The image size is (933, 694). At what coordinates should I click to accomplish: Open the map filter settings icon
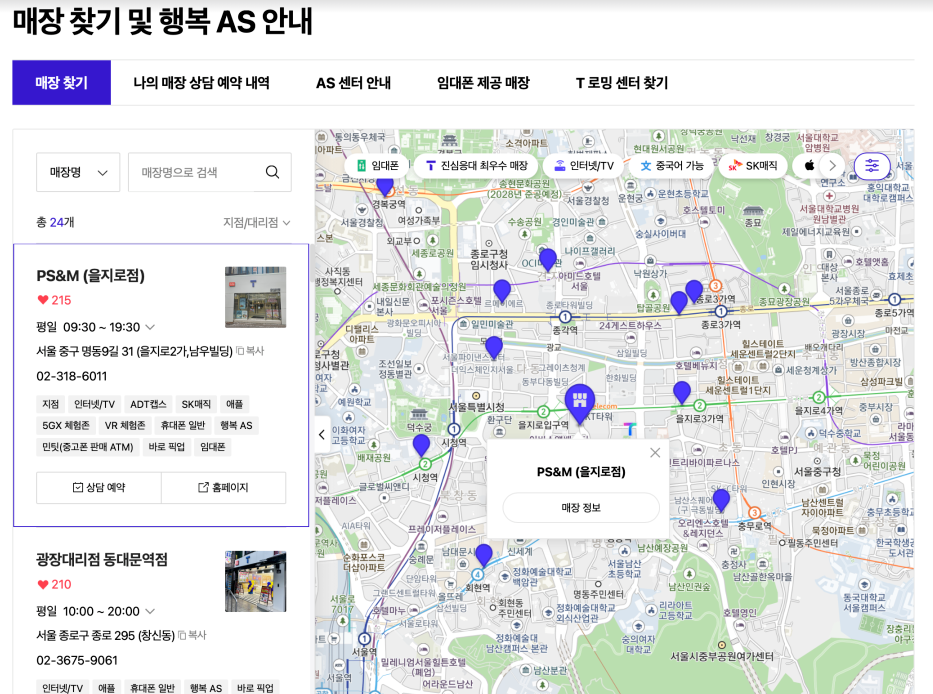click(872, 165)
